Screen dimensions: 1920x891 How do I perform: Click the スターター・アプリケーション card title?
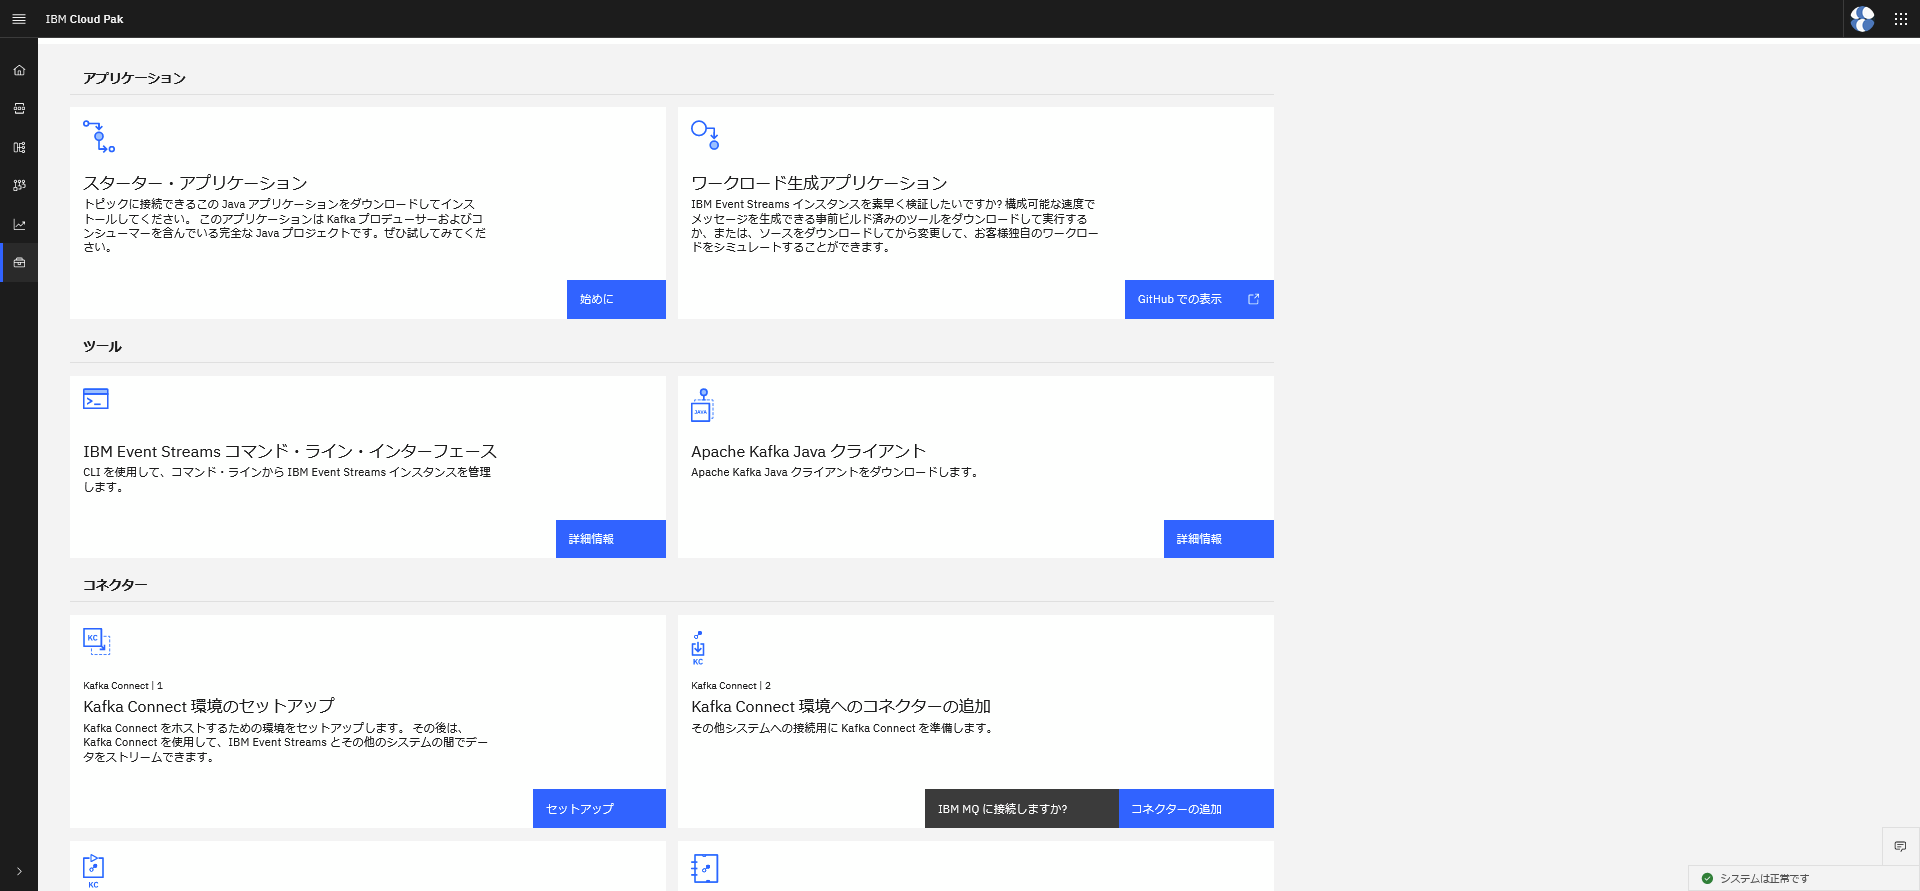point(195,183)
